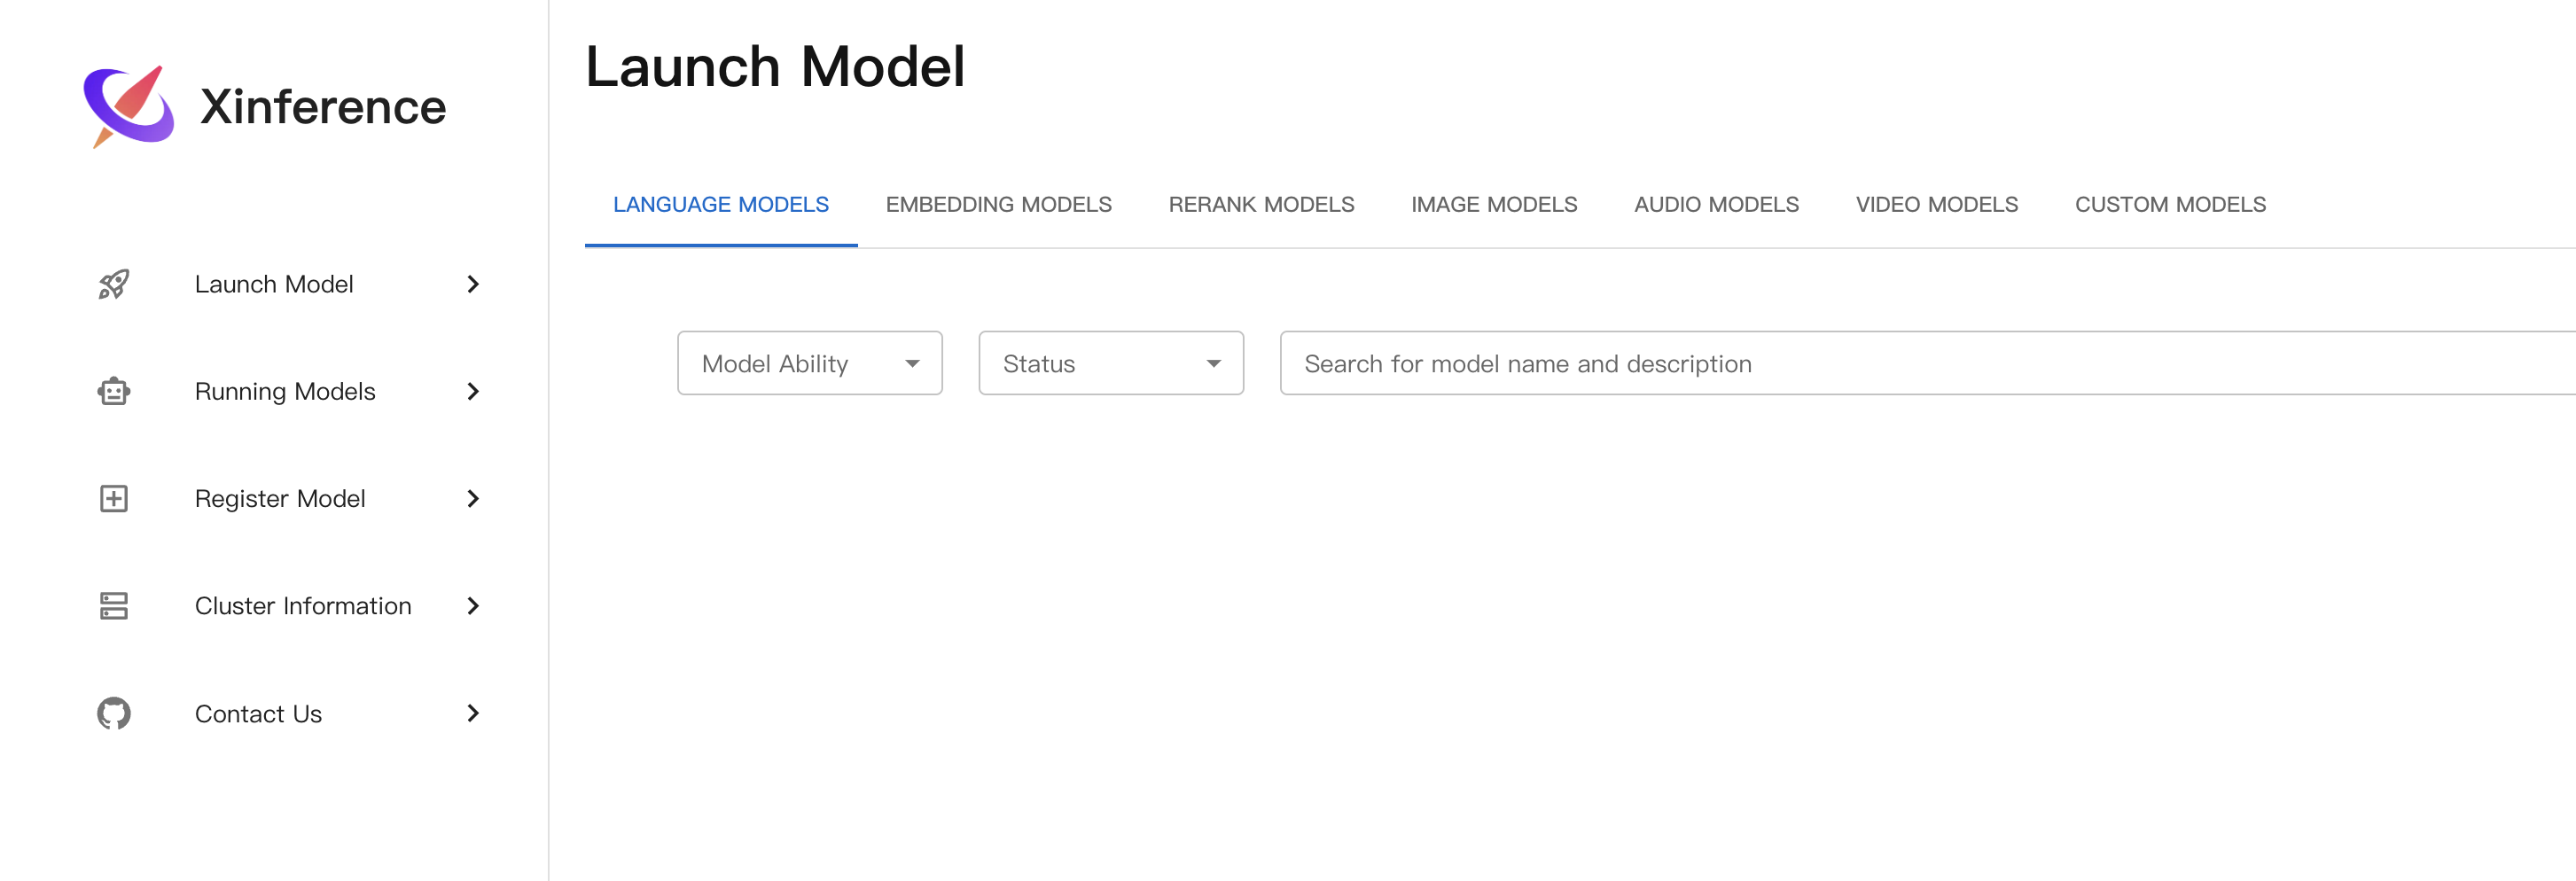Expand the Launch Model sidebar entry
Image resolution: width=2576 pixels, height=881 pixels.
point(473,285)
